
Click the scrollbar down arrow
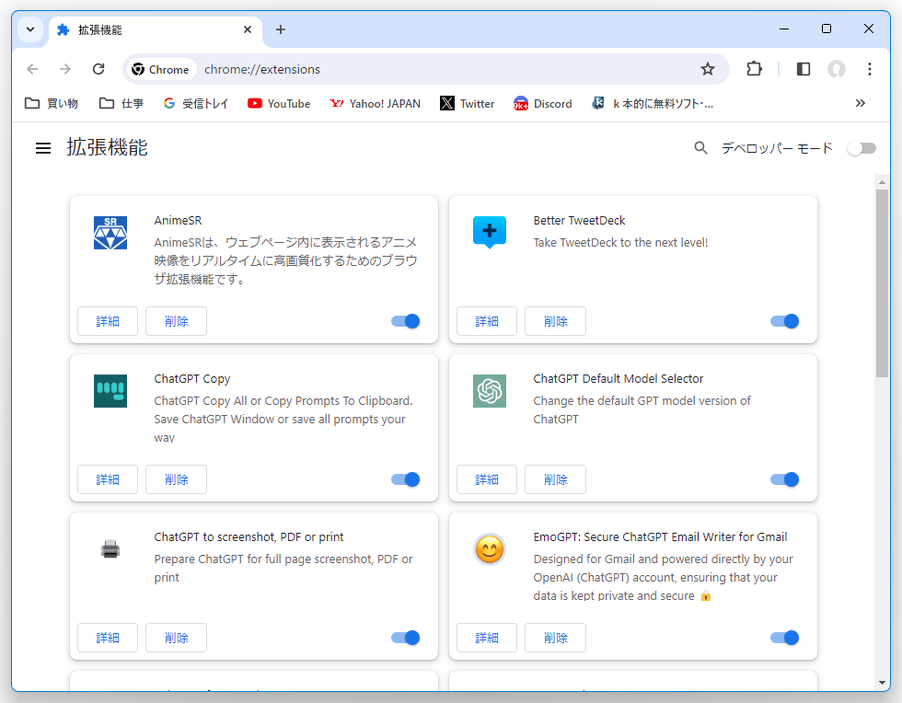point(882,683)
